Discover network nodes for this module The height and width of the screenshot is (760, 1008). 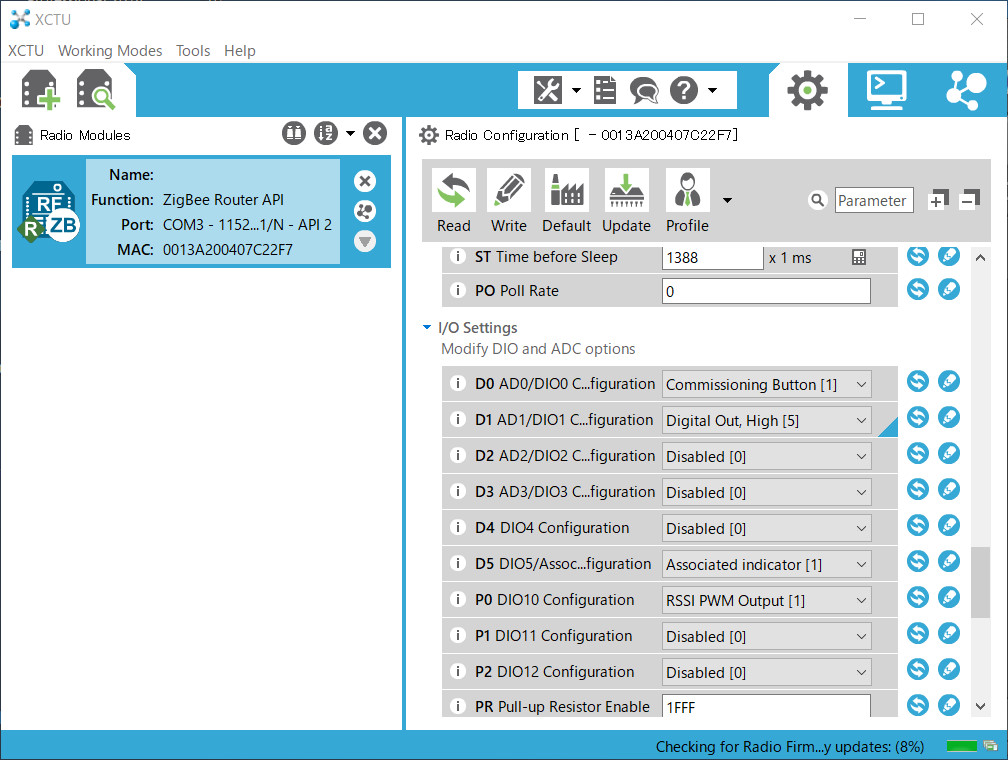[x=365, y=211]
